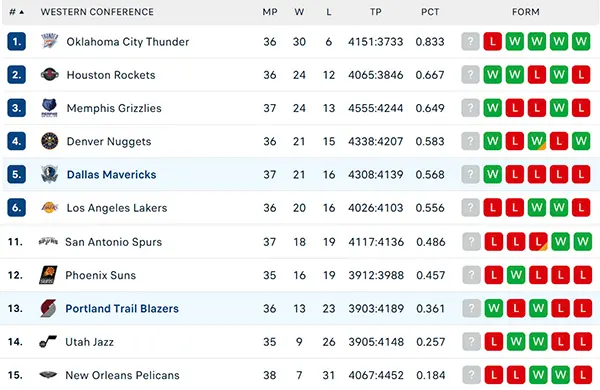600x390 pixels.
Task: Click the Utah Jazz note logo
Action: [x=48, y=341]
